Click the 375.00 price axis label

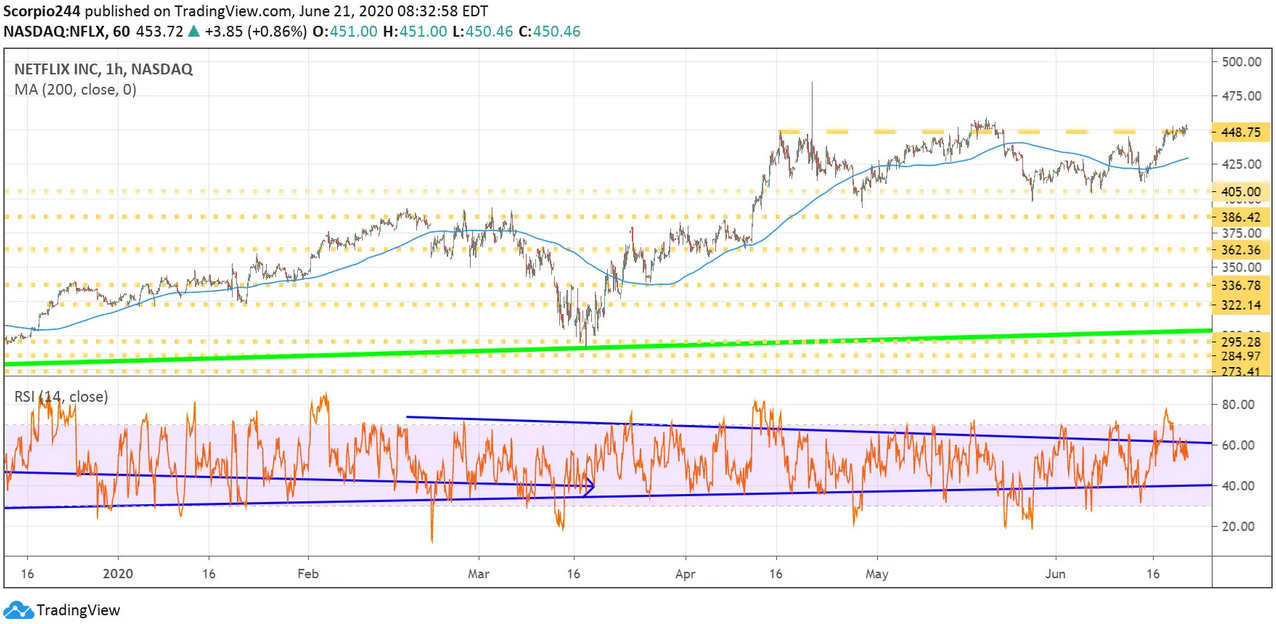tap(1239, 232)
